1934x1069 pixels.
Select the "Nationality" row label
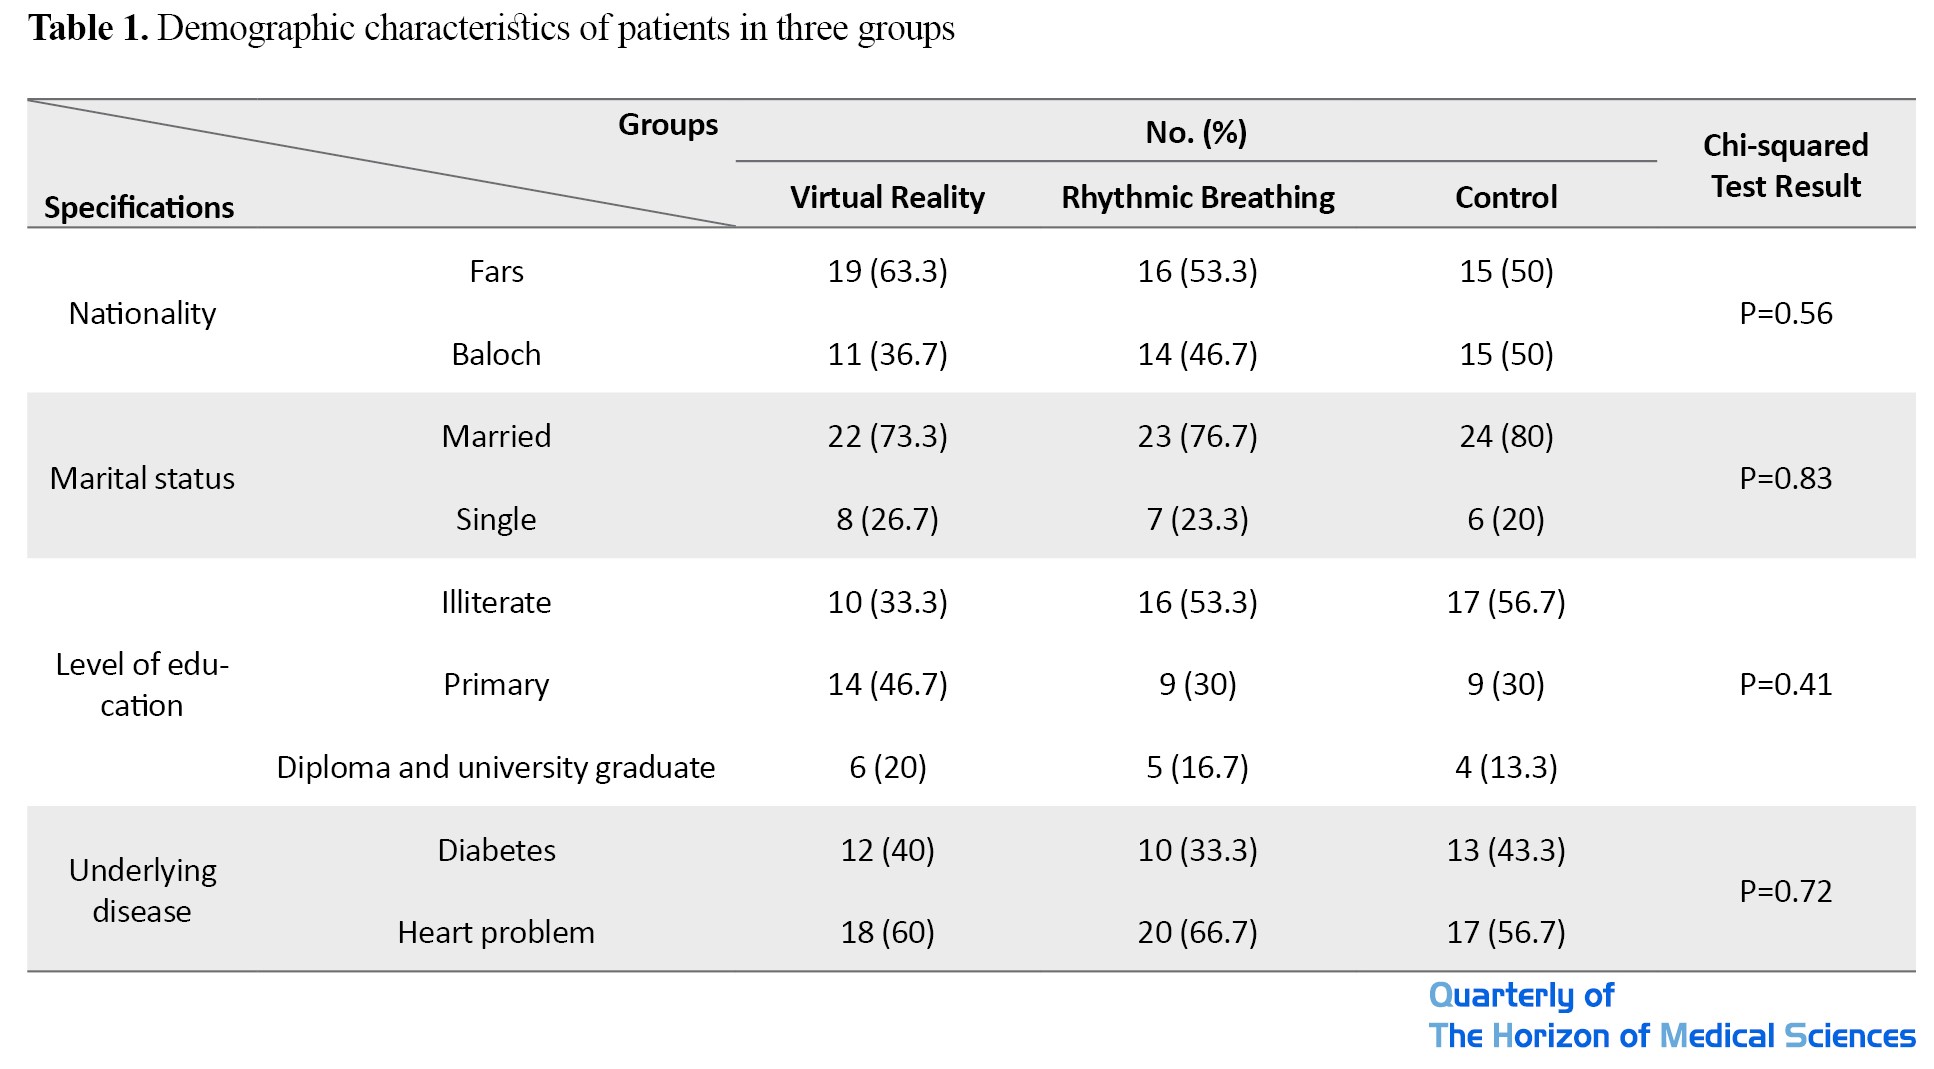(x=142, y=313)
